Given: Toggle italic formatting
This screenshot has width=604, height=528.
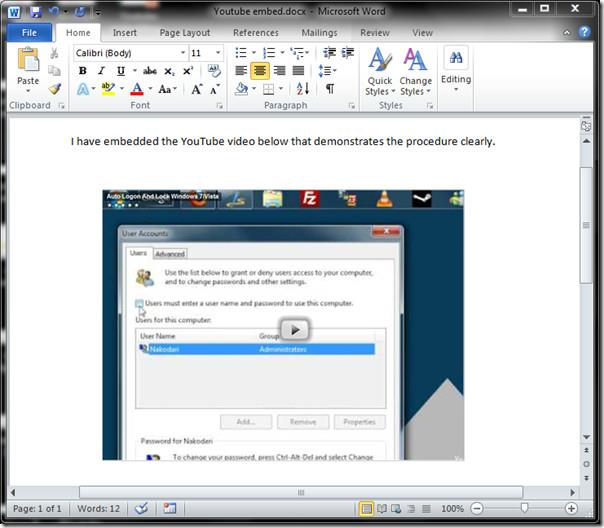Looking at the screenshot, I should pos(102,71).
